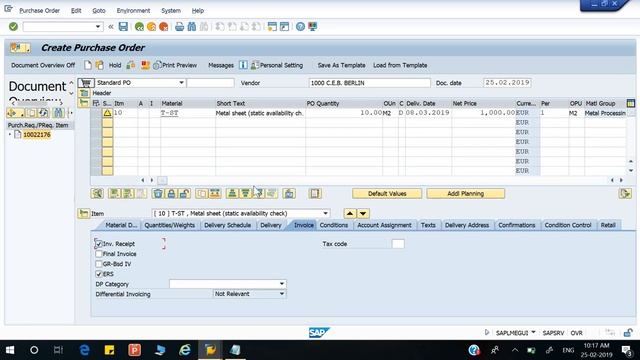The width and height of the screenshot is (640, 360).
Task: Click the Personal Setting button
Action: [277, 65]
